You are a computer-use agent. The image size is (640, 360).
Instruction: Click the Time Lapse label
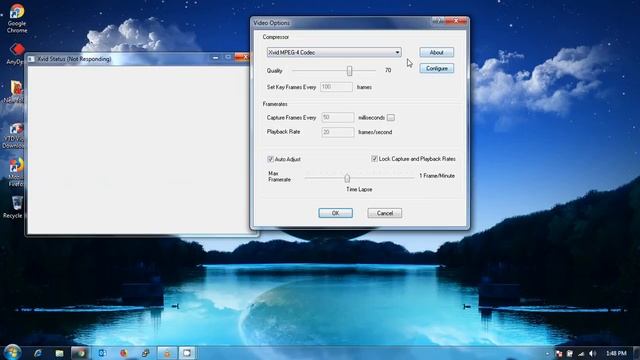(359, 189)
